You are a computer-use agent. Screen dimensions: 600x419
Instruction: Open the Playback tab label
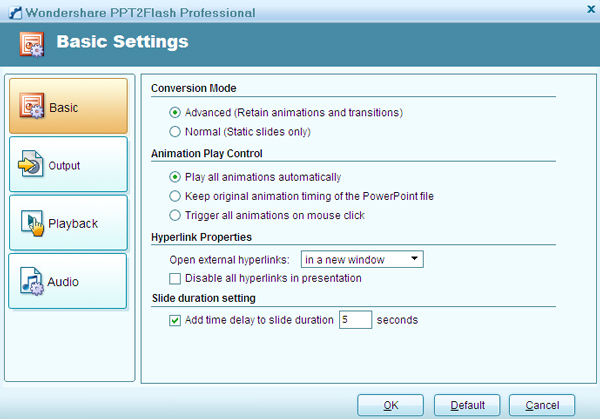(x=74, y=223)
